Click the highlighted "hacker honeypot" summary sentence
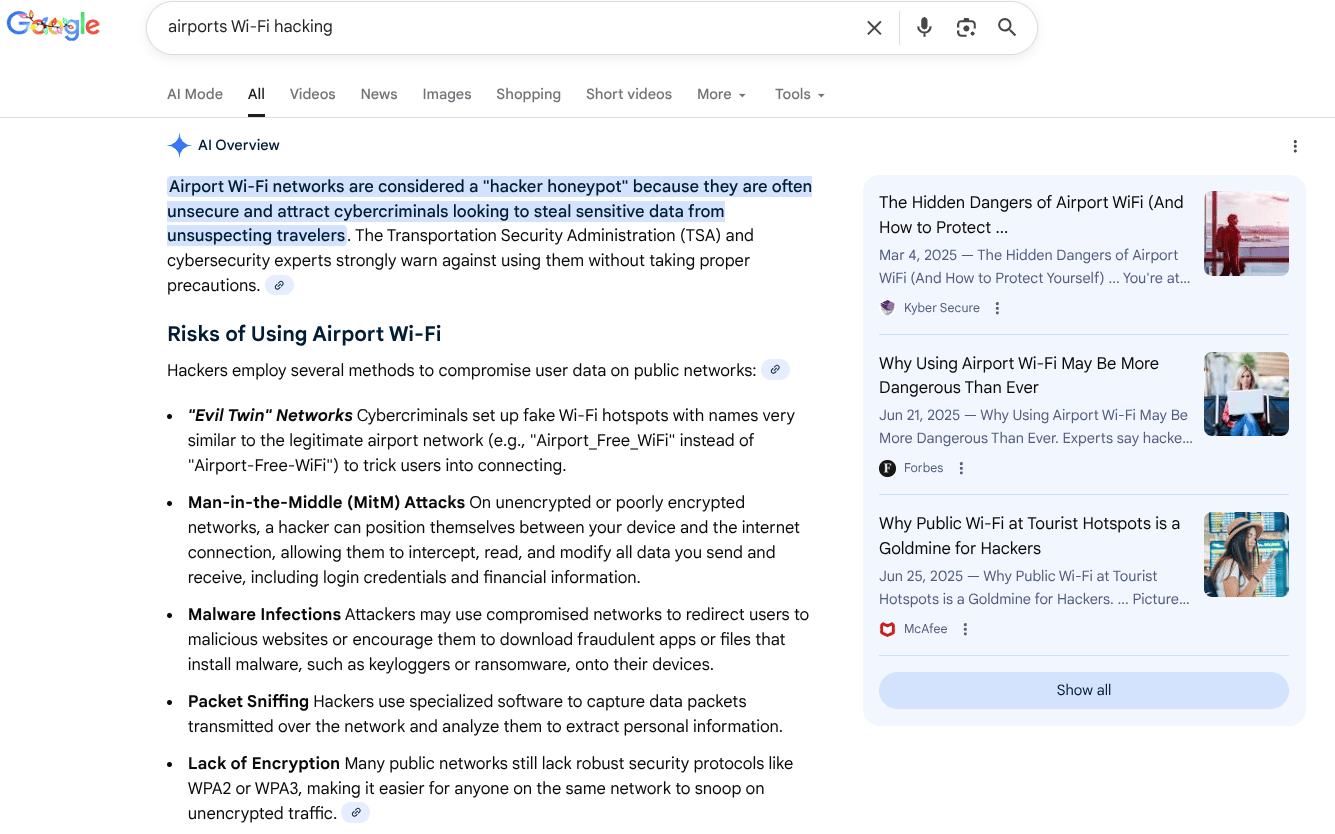This screenshot has height=834, width=1335. (489, 211)
